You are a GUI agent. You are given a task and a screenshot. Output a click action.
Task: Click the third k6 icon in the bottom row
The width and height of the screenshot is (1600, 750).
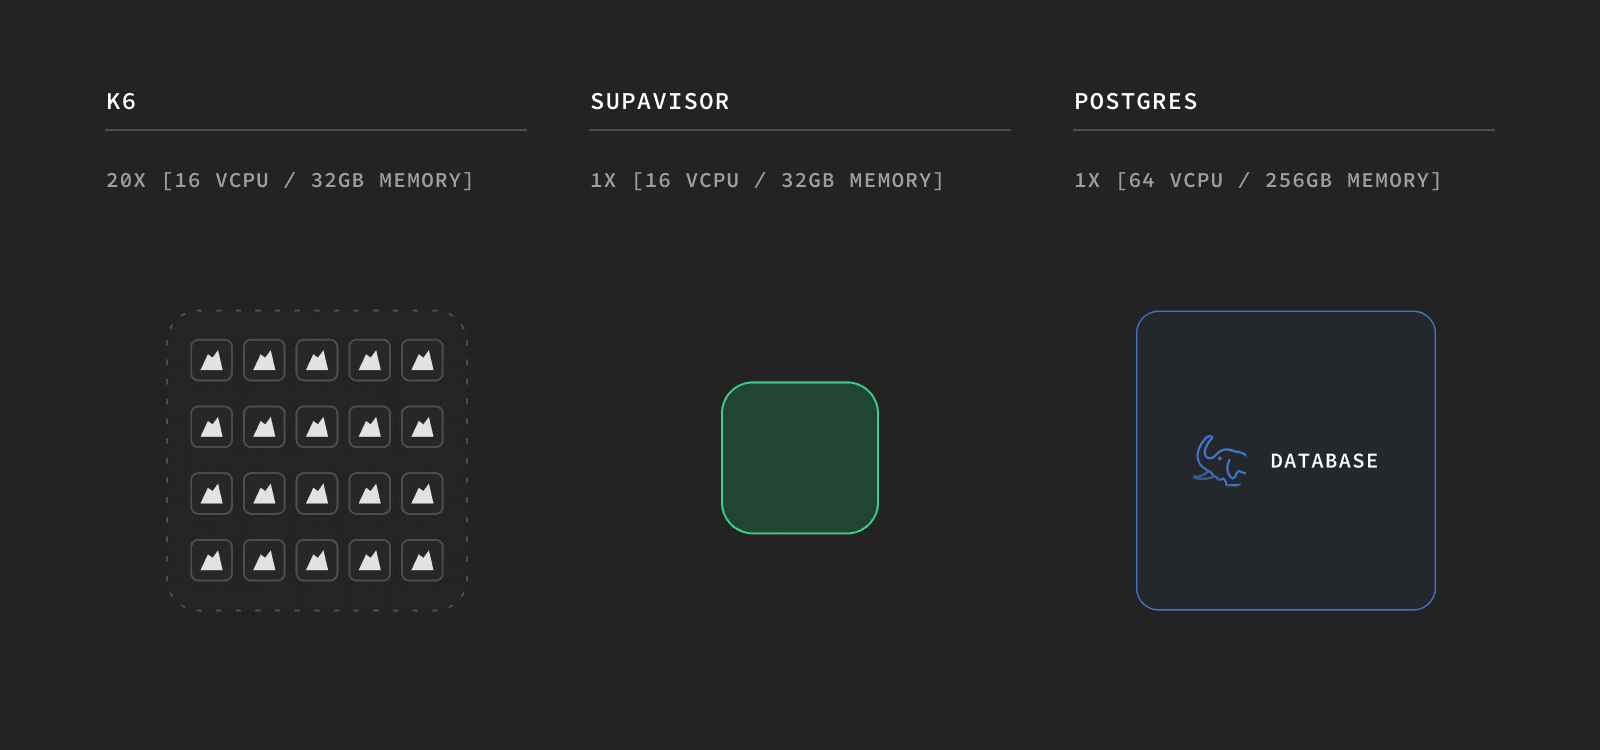(x=317, y=560)
